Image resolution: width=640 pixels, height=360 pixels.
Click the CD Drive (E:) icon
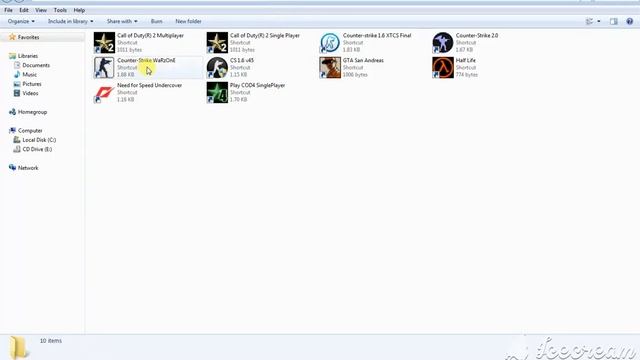point(17,149)
